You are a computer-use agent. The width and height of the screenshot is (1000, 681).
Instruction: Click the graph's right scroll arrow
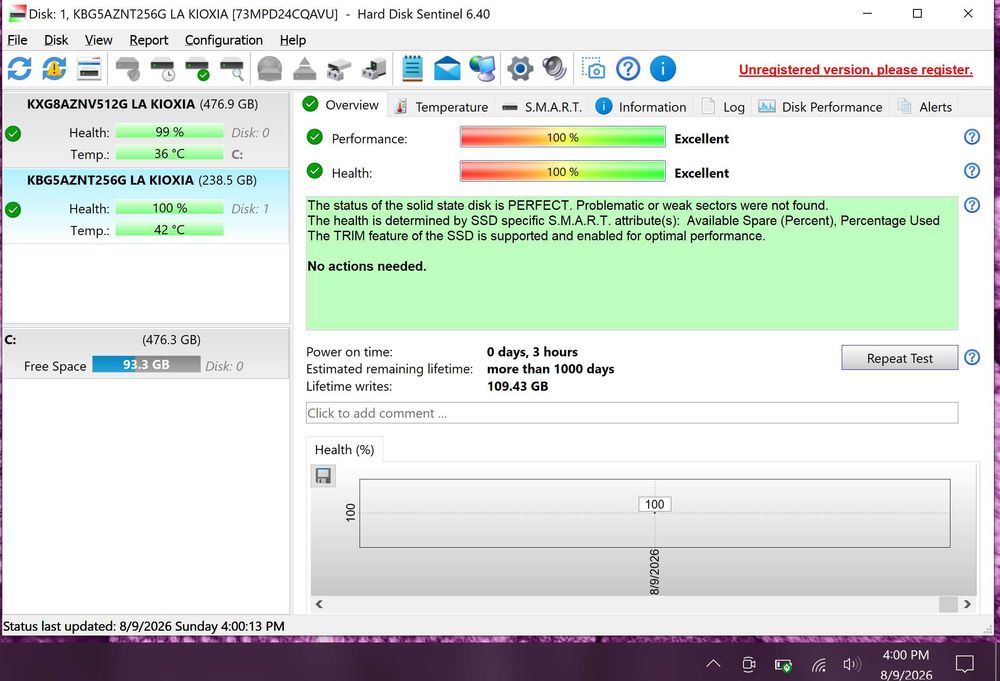967,604
